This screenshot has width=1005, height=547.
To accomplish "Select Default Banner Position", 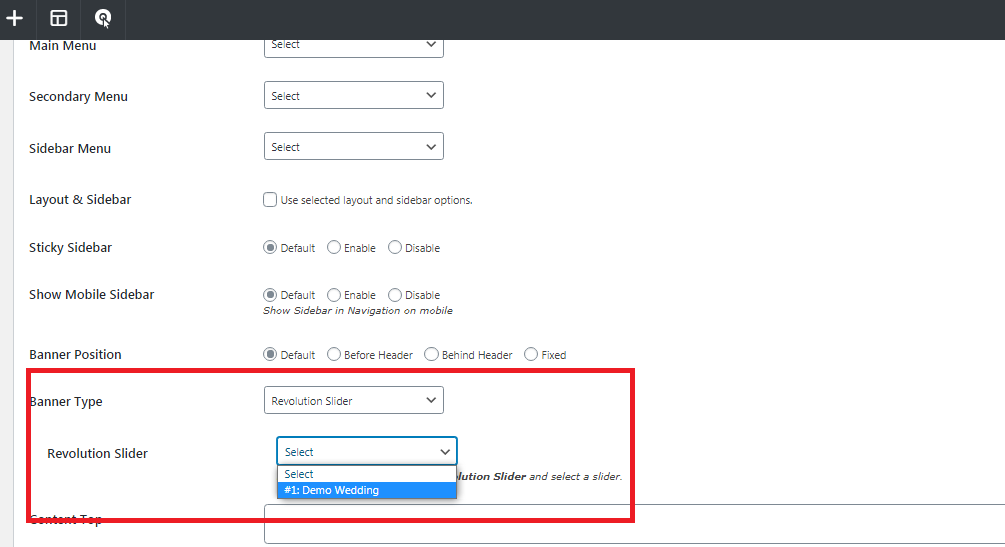I will (270, 355).
